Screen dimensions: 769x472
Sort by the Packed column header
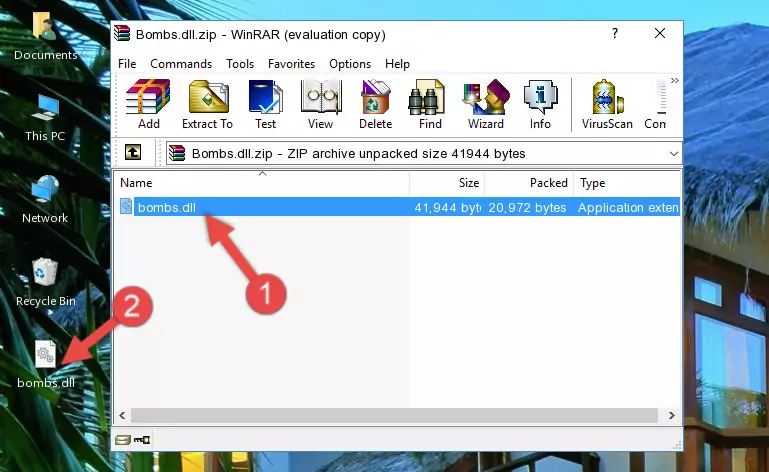pyautogui.click(x=529, y=183)
